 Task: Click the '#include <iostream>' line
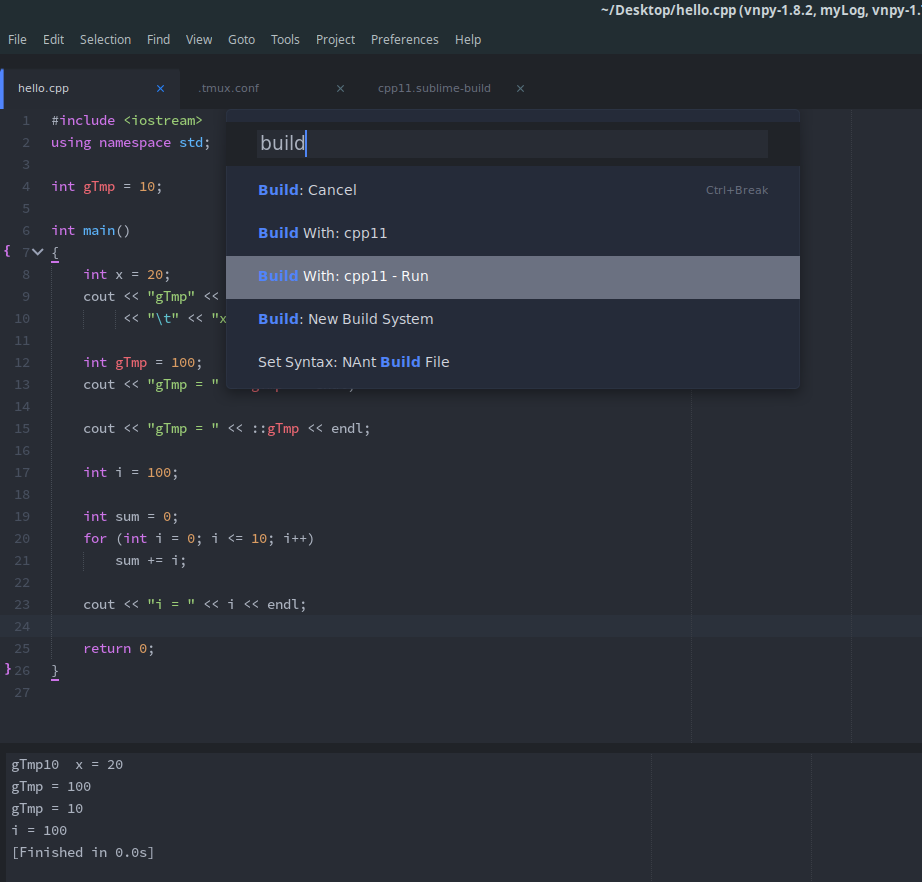pyautogui.click(x=126, y=121)
